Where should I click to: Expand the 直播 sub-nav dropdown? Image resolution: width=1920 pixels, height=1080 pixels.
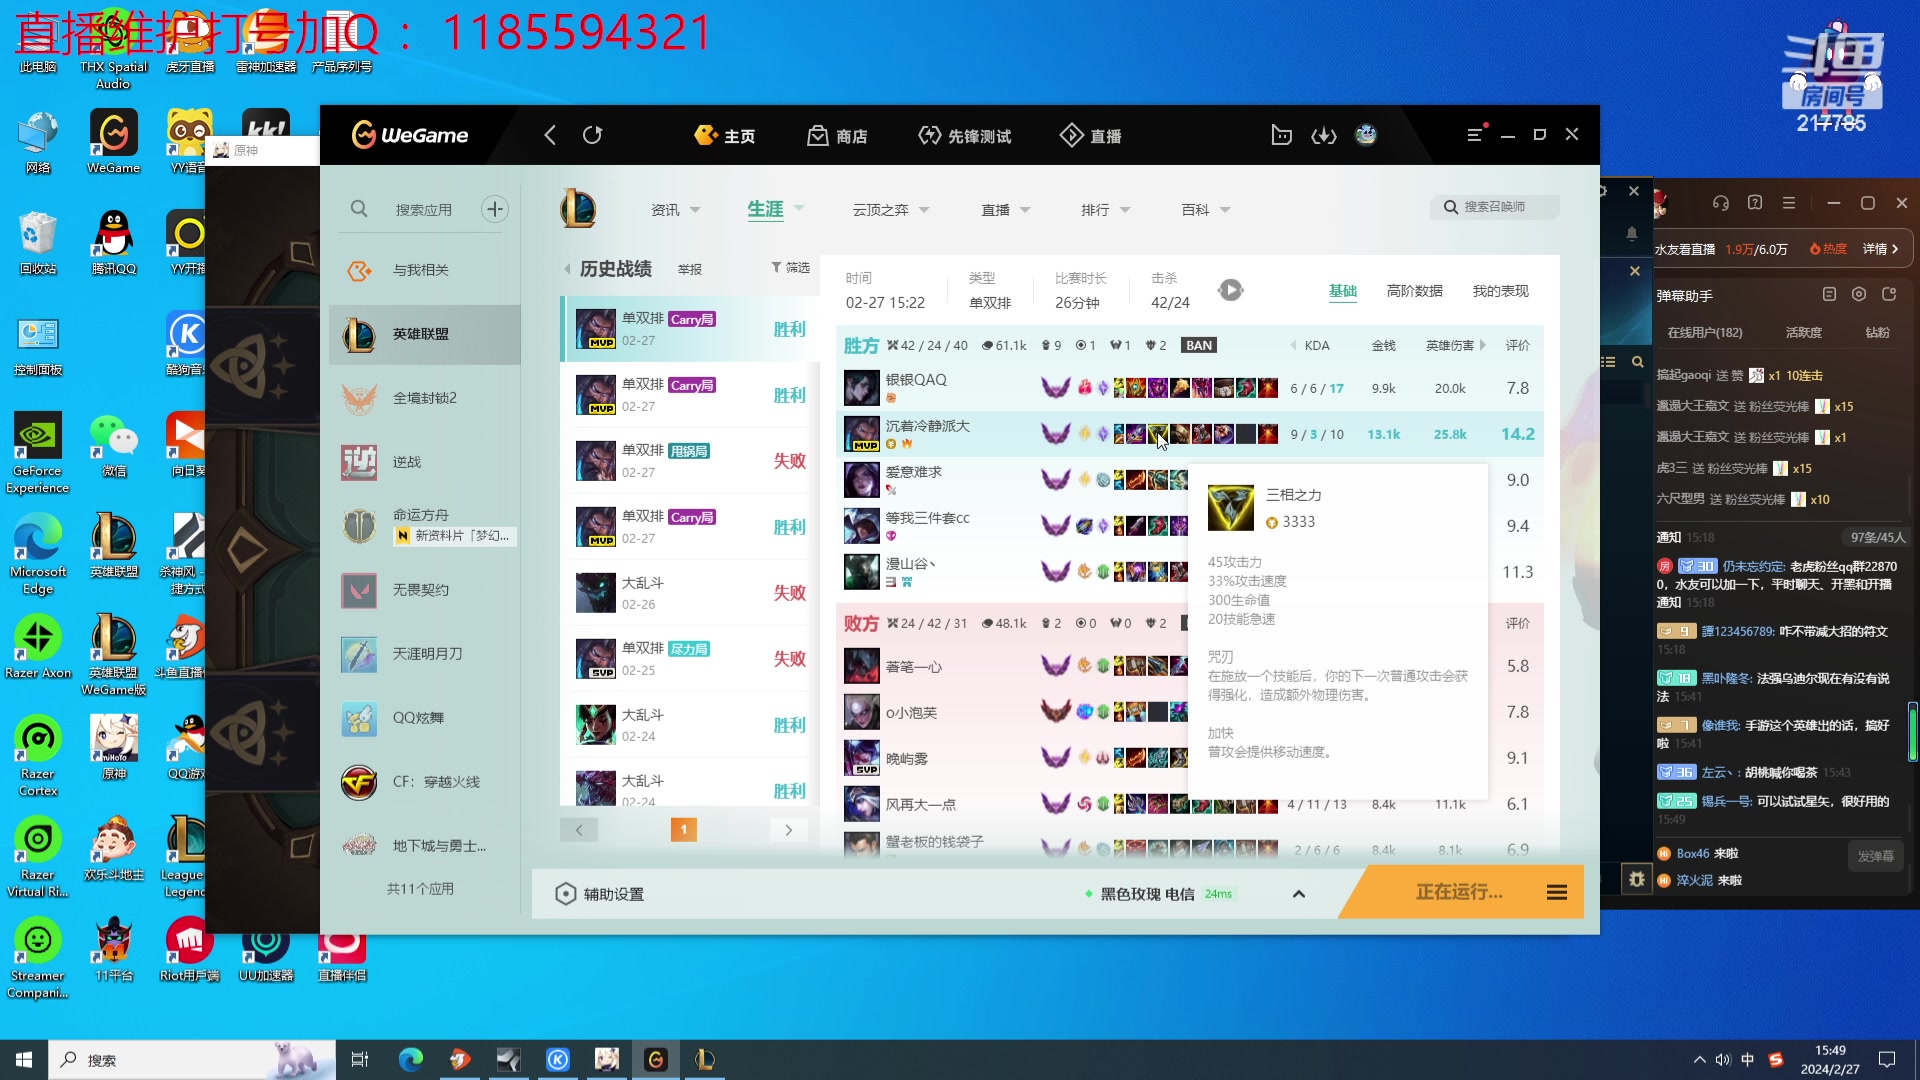click(x=1025, y=210)
